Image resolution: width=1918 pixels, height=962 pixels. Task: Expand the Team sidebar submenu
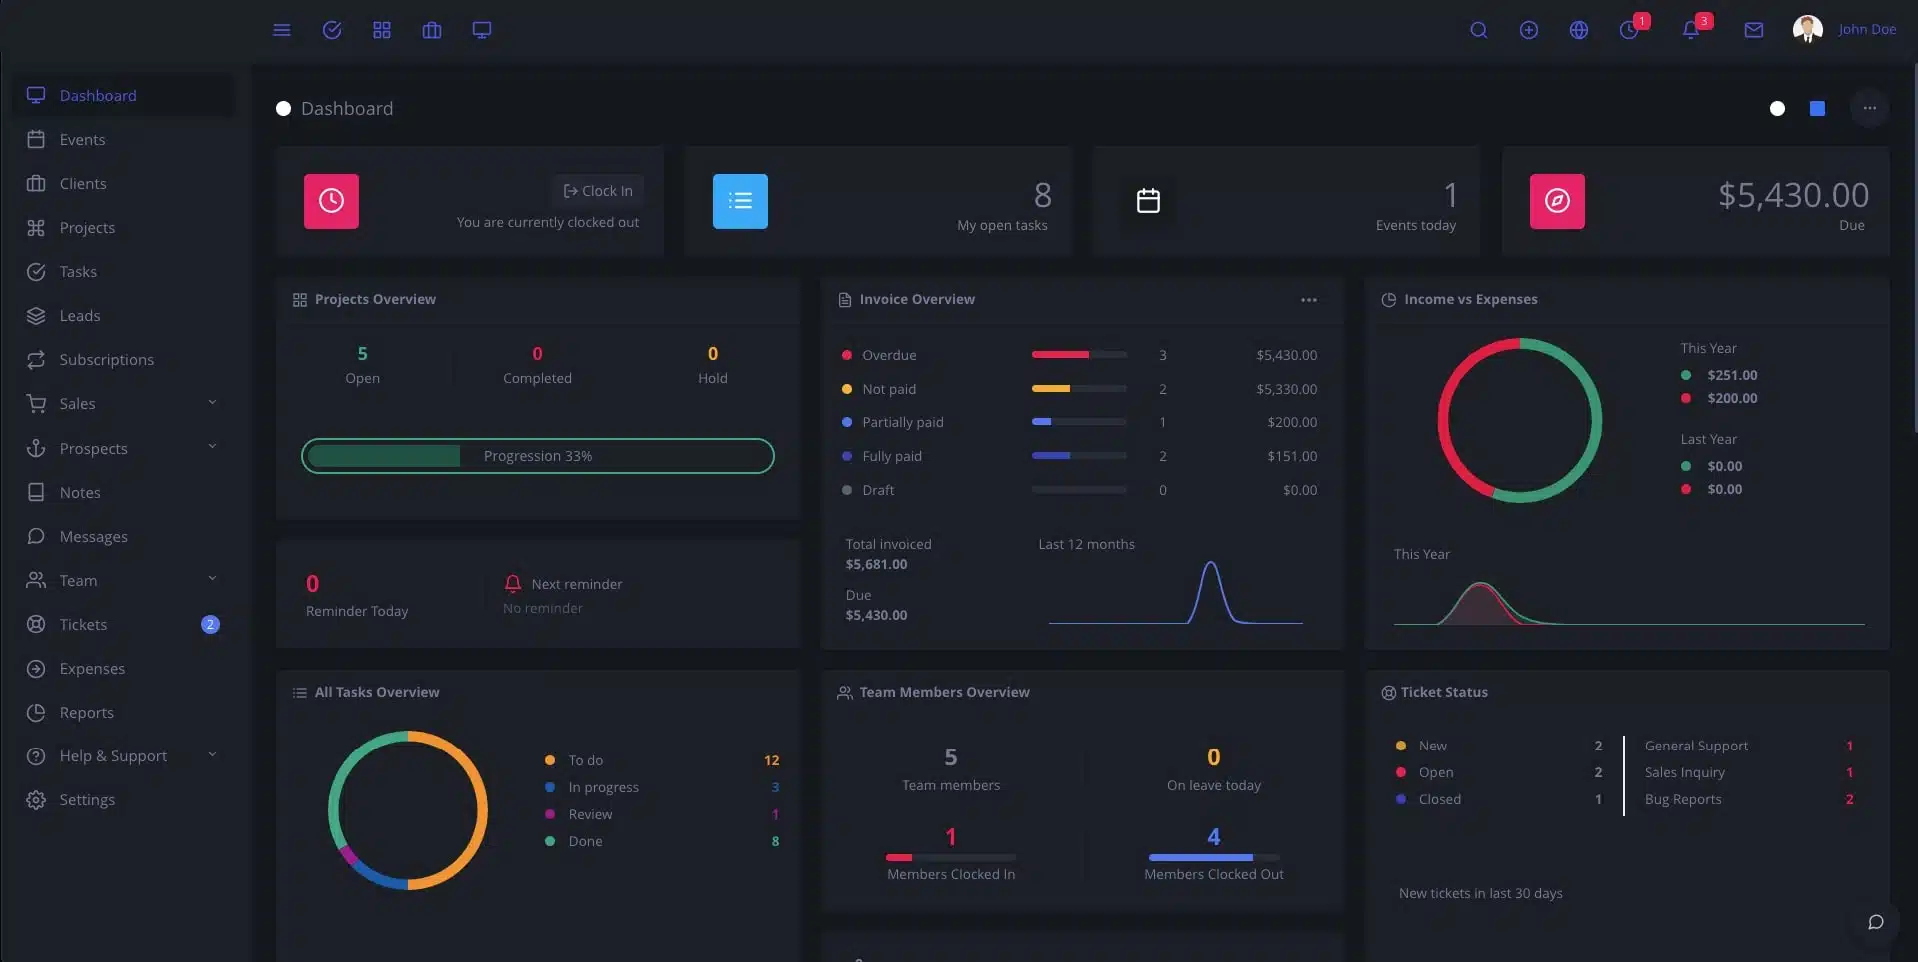[212, 579]
